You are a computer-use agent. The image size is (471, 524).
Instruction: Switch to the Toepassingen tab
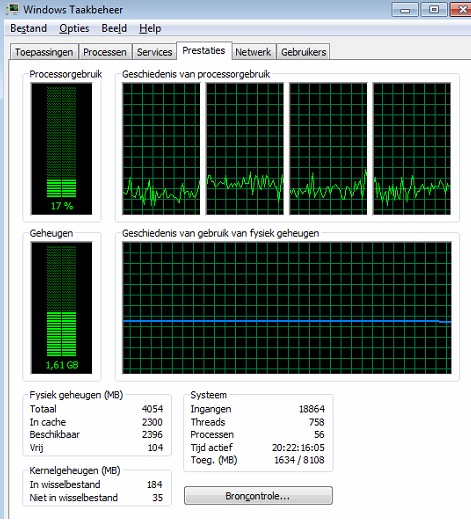click(x=44, y=52)
